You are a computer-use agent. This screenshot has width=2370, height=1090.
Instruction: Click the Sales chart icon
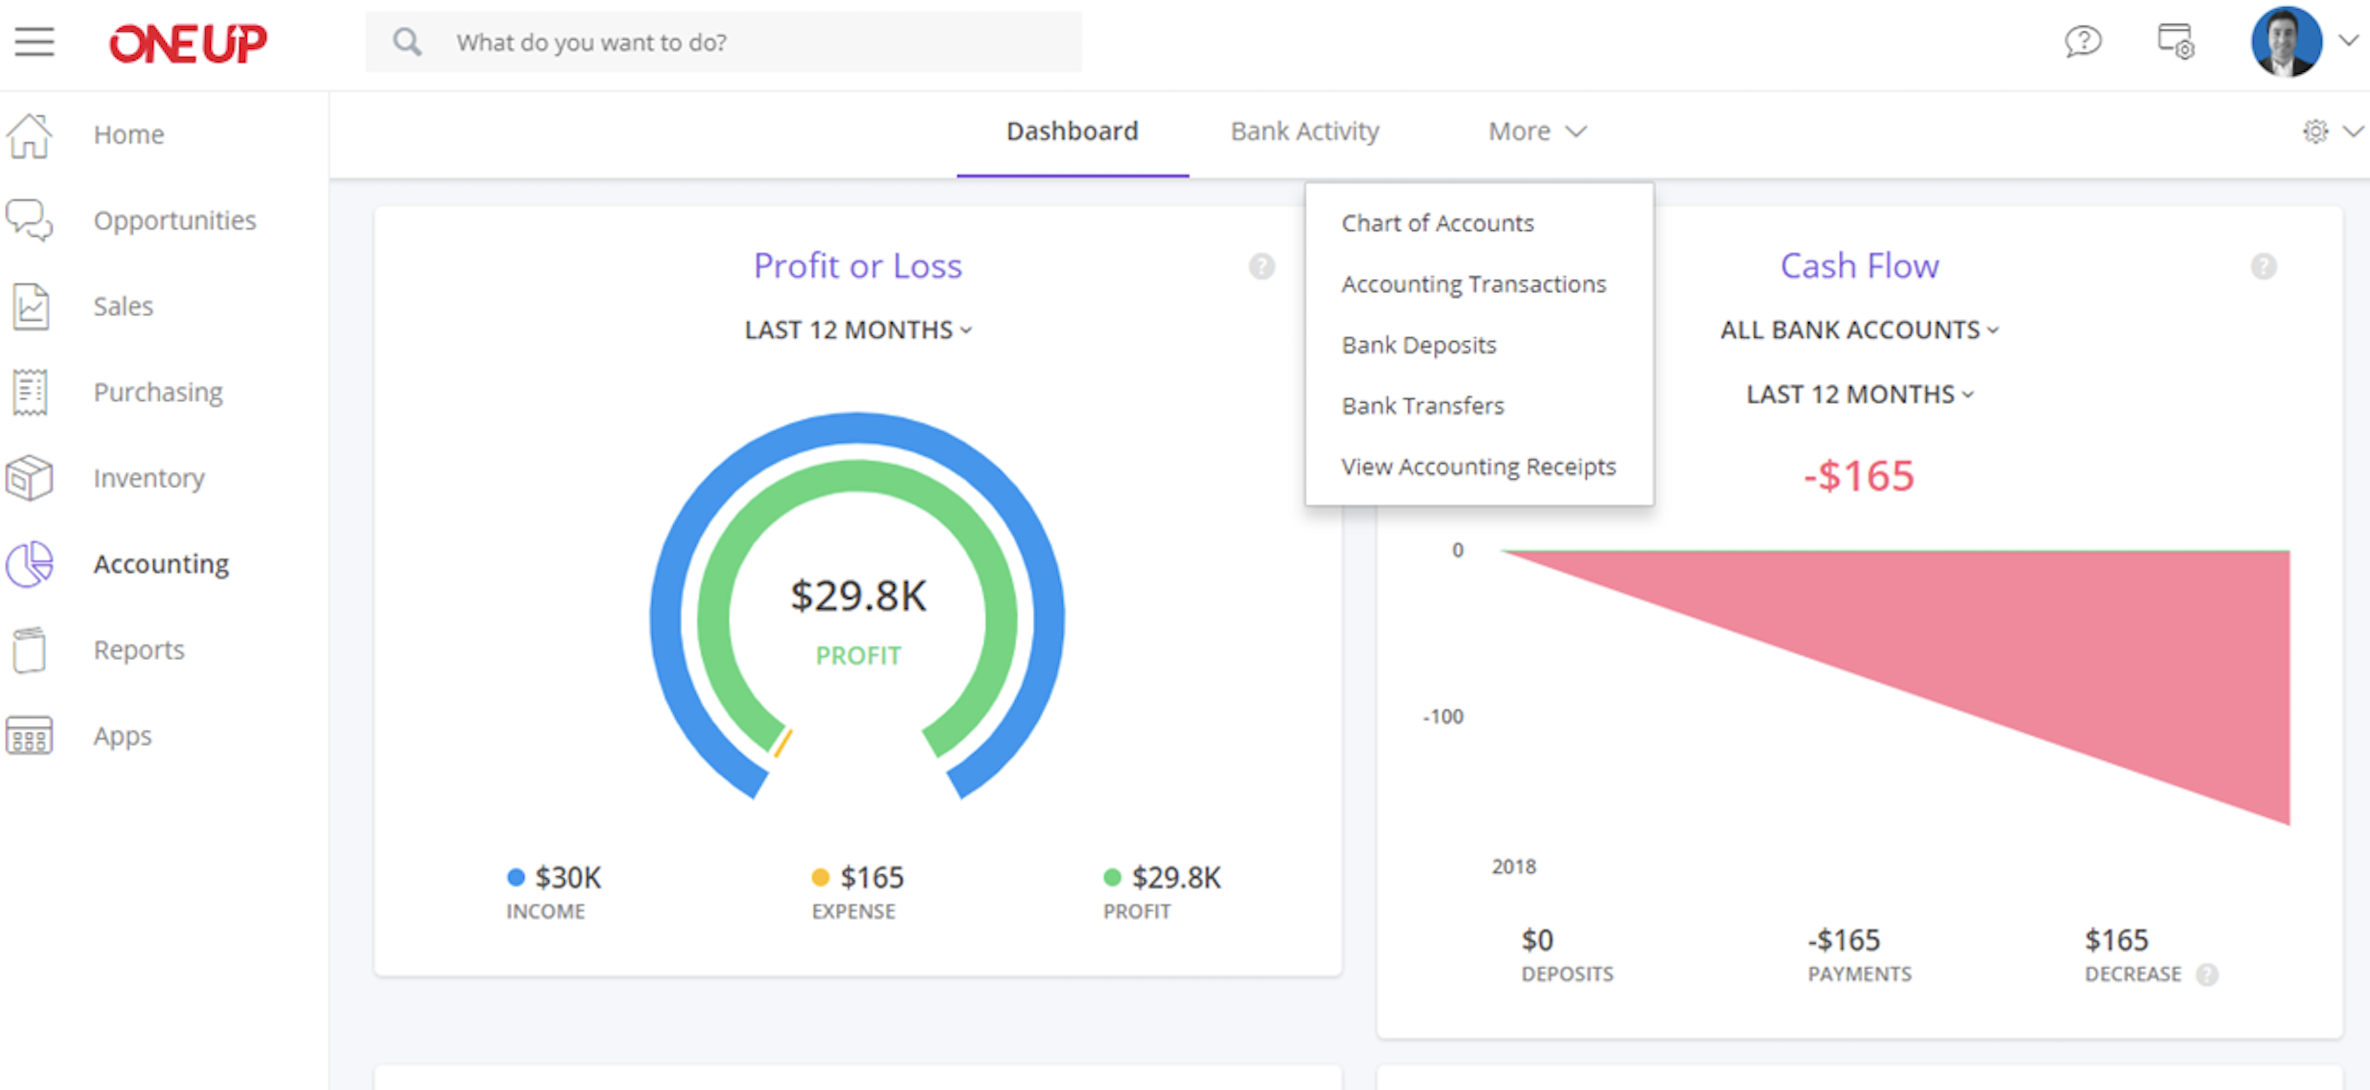click(x=30, y=306)
